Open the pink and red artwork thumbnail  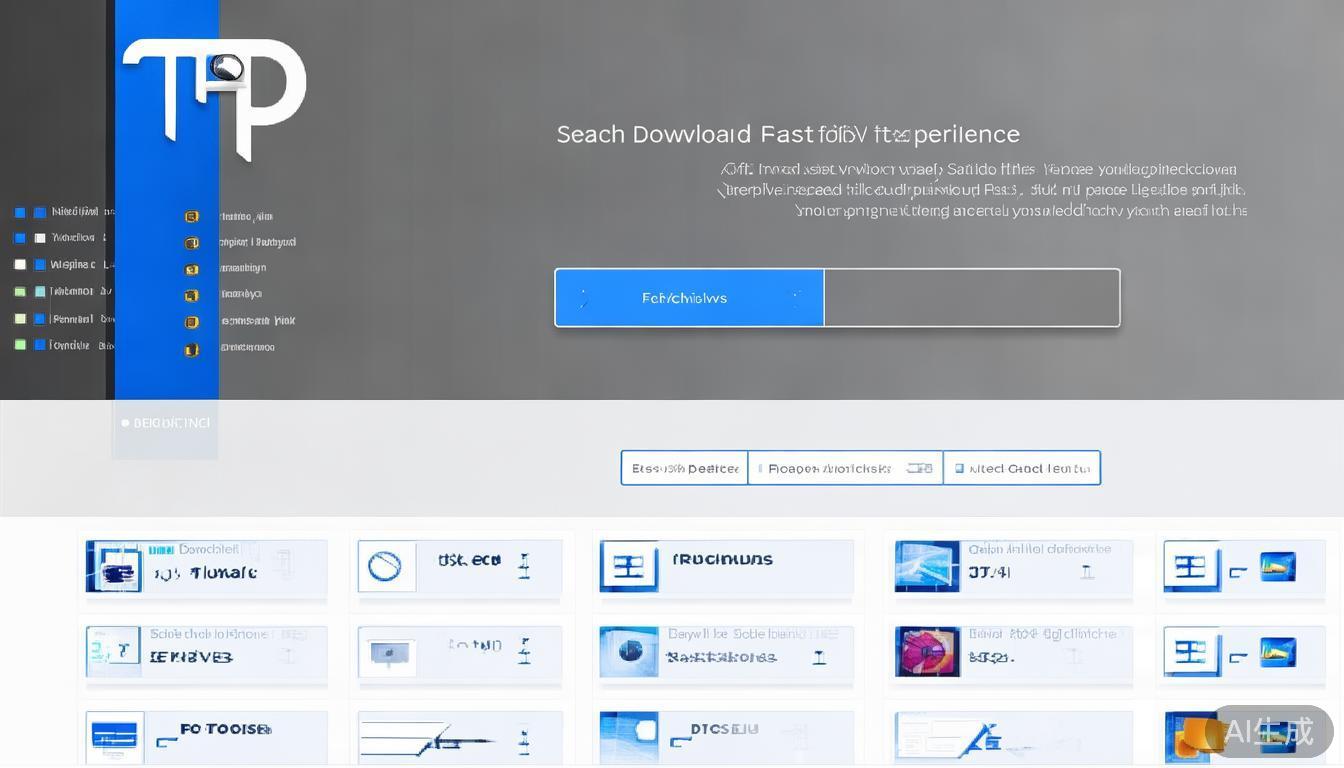(926, 651)
